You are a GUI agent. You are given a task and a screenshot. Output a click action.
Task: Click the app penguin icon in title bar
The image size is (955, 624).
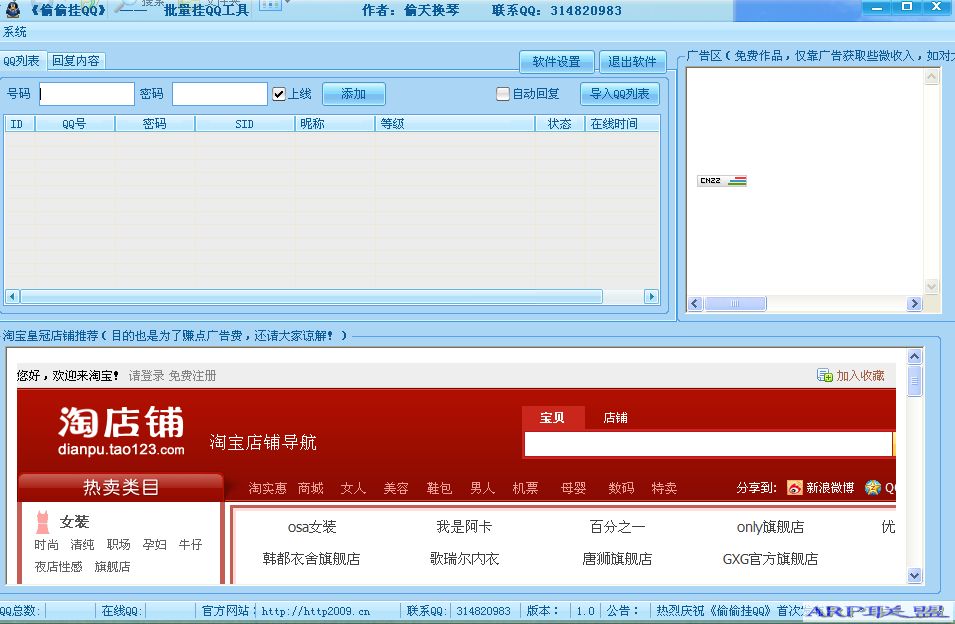[x=12, y=9]
